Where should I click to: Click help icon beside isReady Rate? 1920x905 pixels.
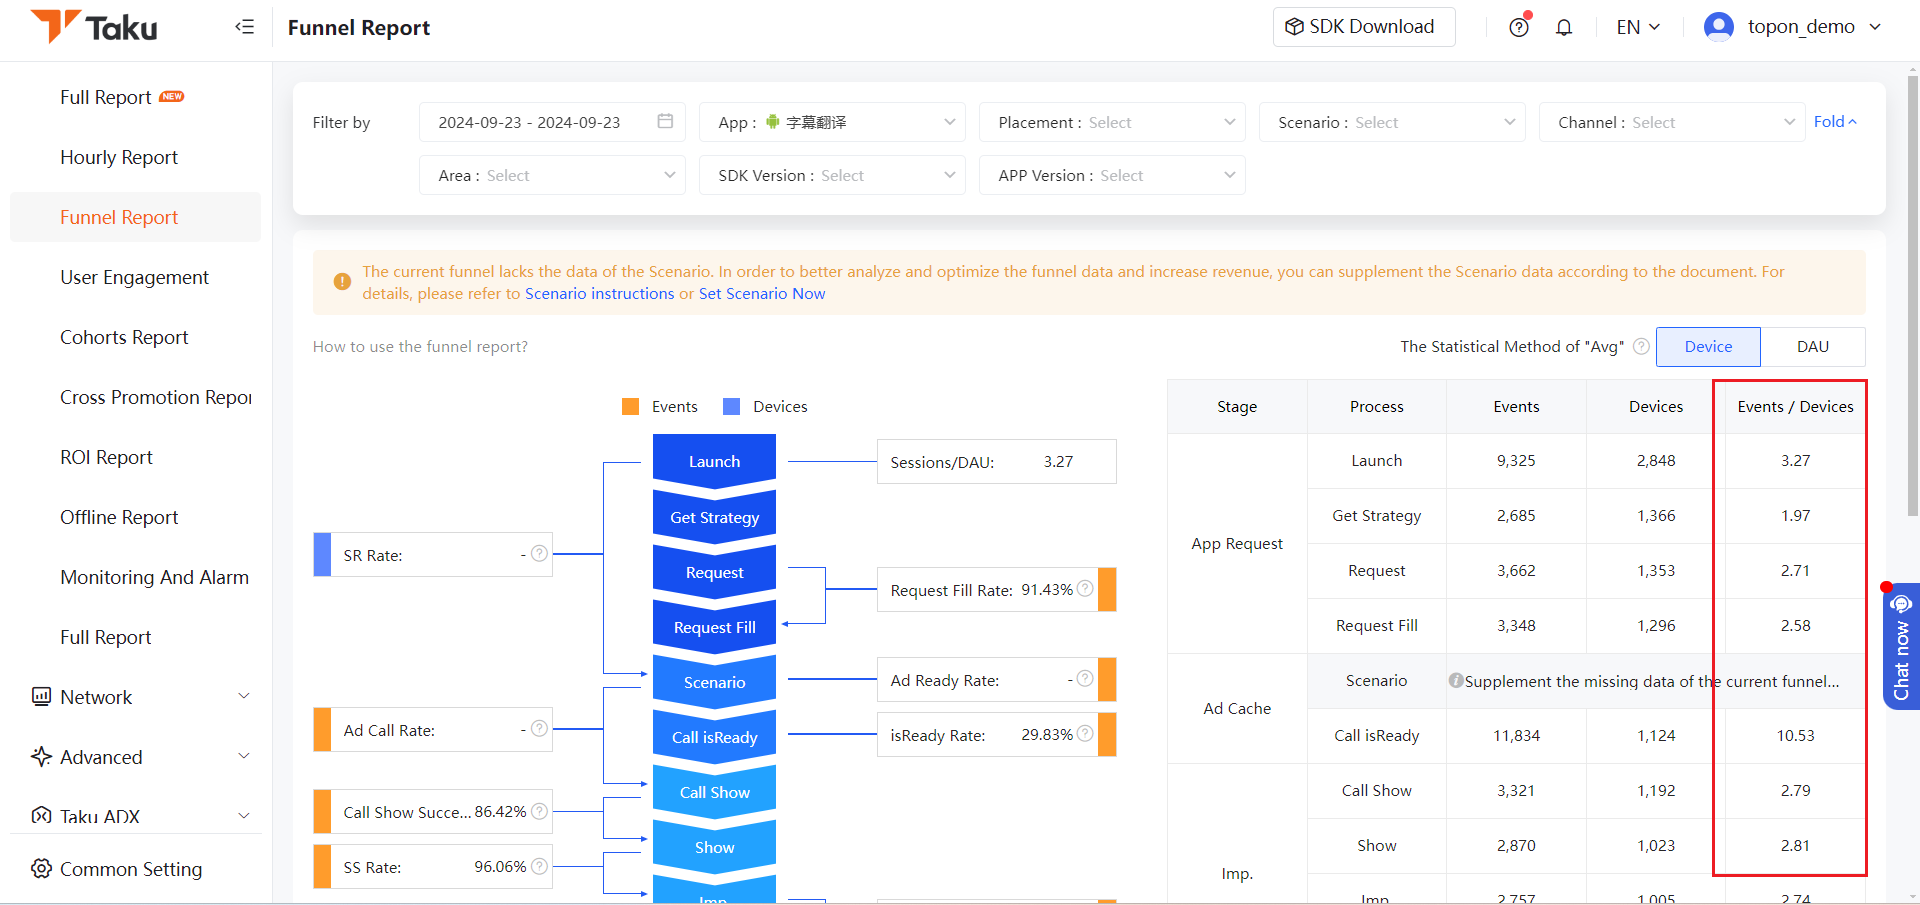coord(1085,734)
